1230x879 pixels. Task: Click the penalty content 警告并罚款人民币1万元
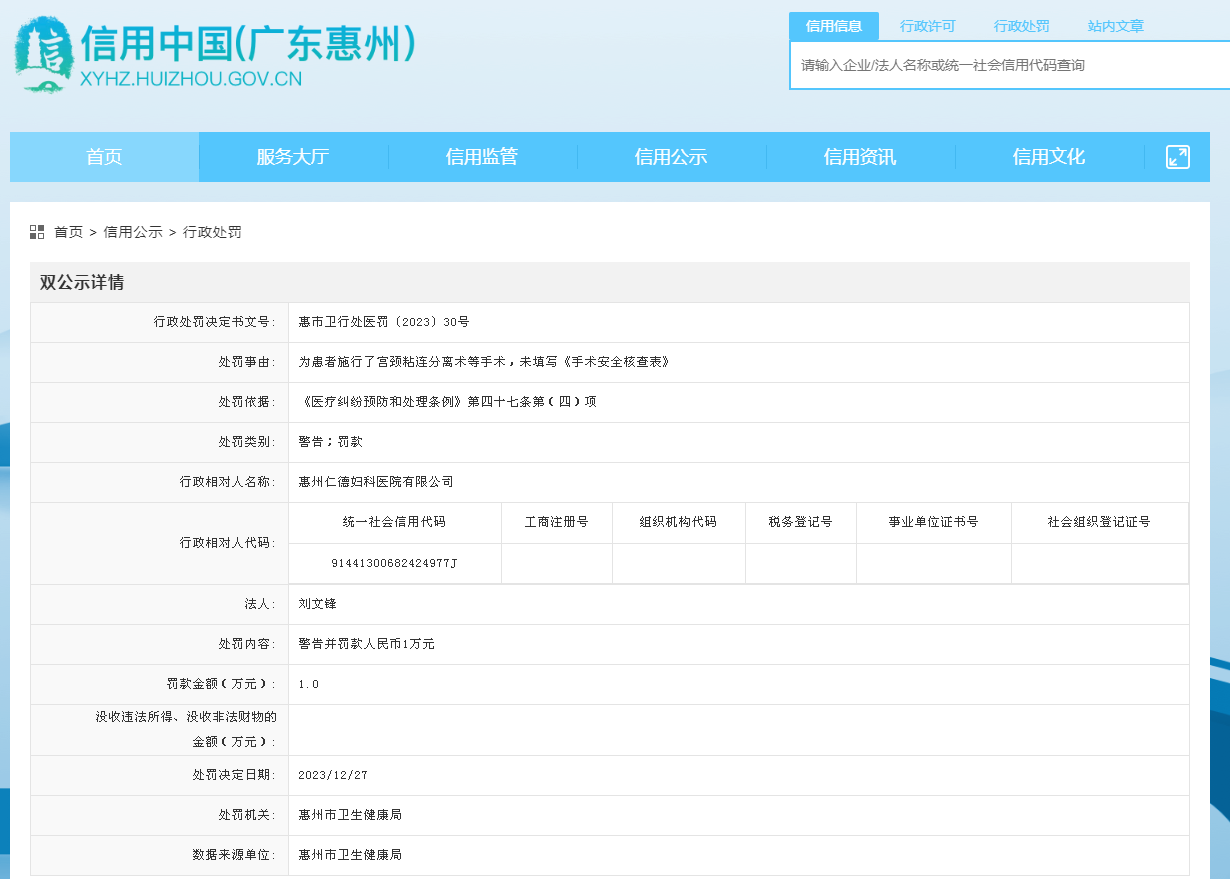point(367,644)
